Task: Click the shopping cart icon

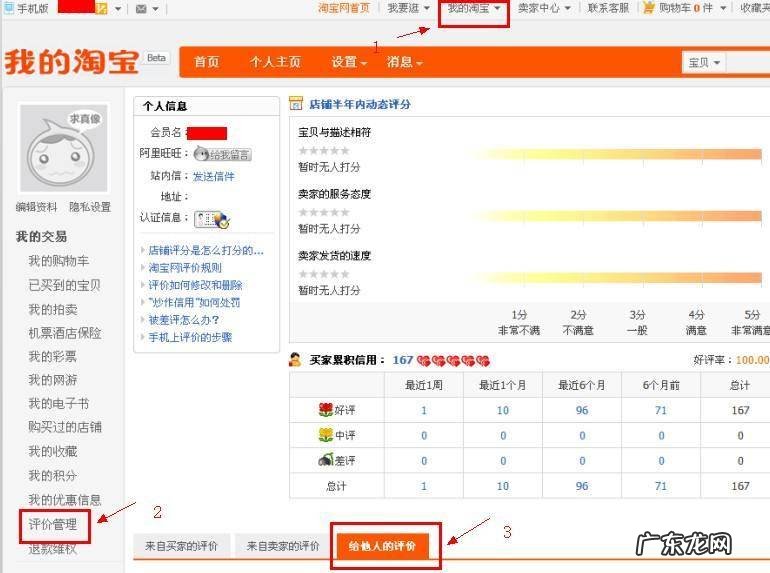Action: click(x=649, y=7)
